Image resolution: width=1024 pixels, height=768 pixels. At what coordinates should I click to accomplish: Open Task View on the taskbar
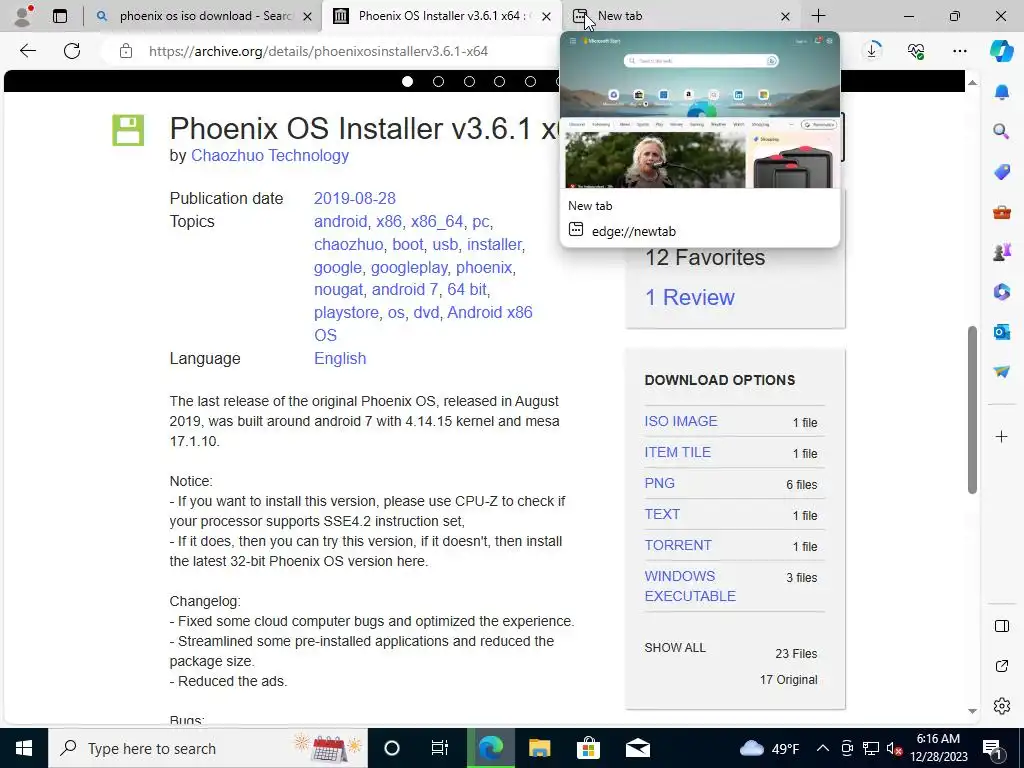point(440,748)
